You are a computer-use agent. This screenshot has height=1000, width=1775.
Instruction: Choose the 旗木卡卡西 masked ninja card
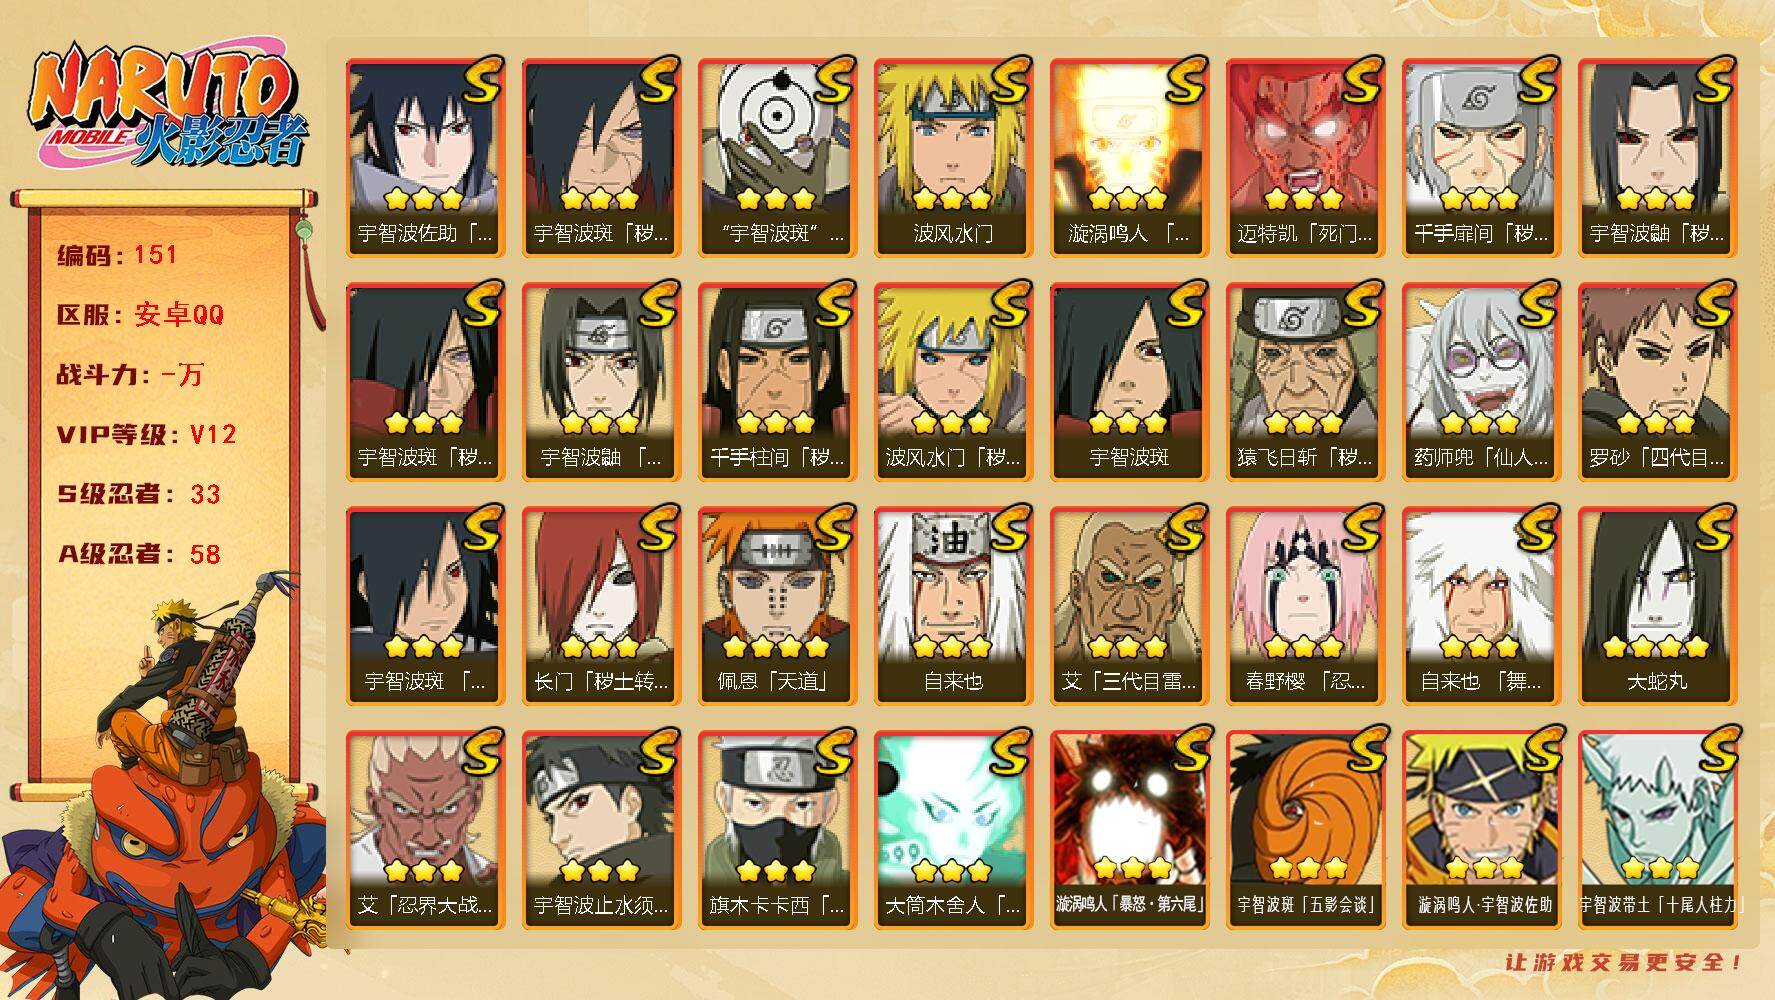point(777,830)
